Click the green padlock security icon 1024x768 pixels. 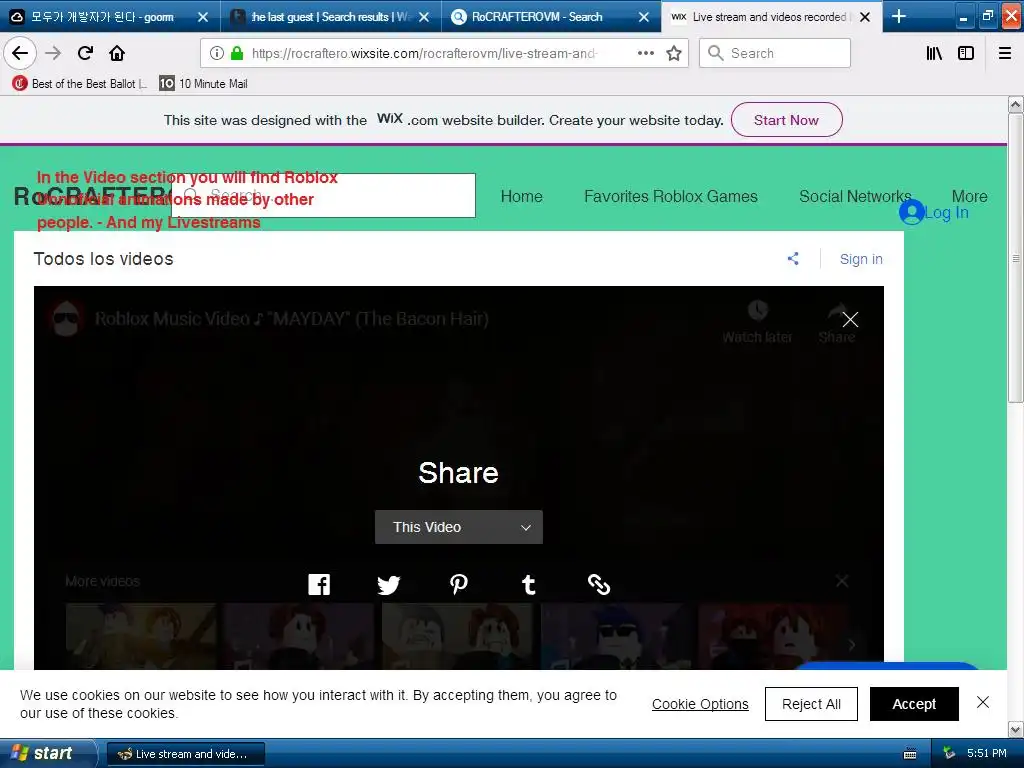pos(237,54)
